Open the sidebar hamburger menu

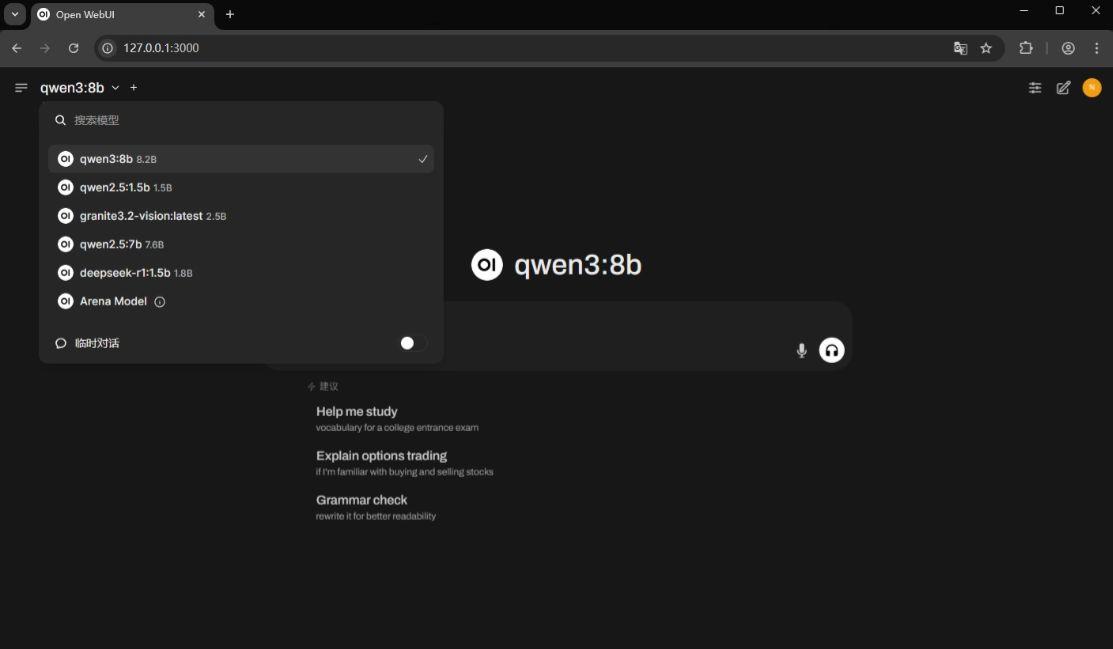[x=21, y=88]
